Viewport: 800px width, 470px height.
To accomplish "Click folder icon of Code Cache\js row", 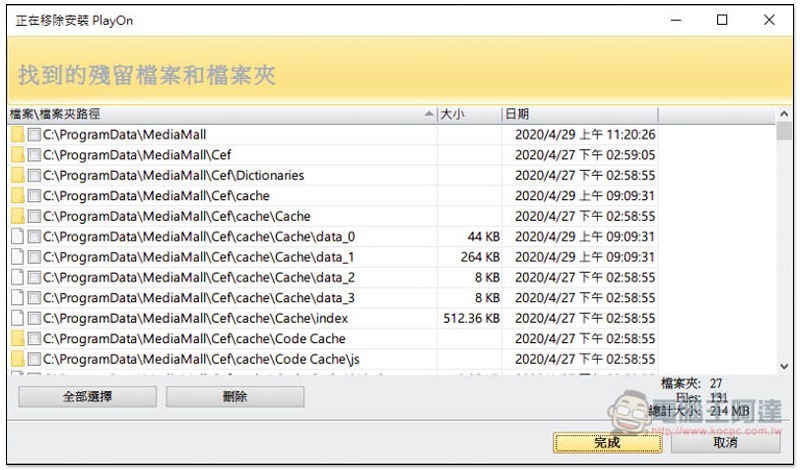I will click(x=17, y=359).
